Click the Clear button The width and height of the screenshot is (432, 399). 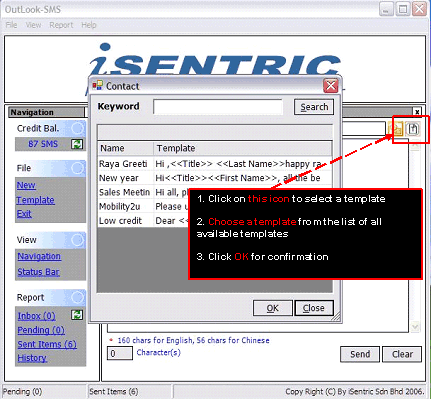pos(402,354)
